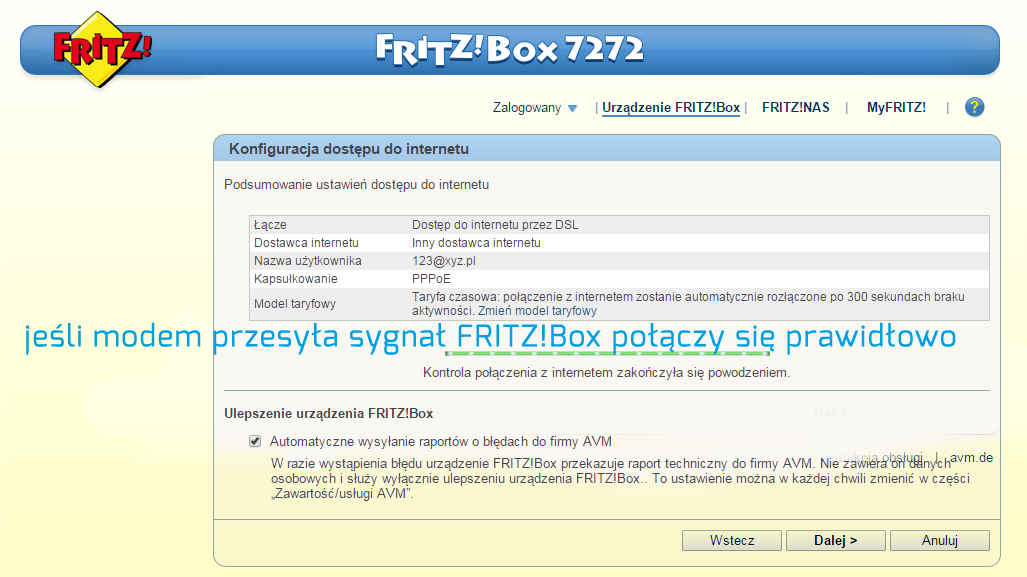Open the blue help question mark icon
1027x577 pixels.
click(974, 107)
